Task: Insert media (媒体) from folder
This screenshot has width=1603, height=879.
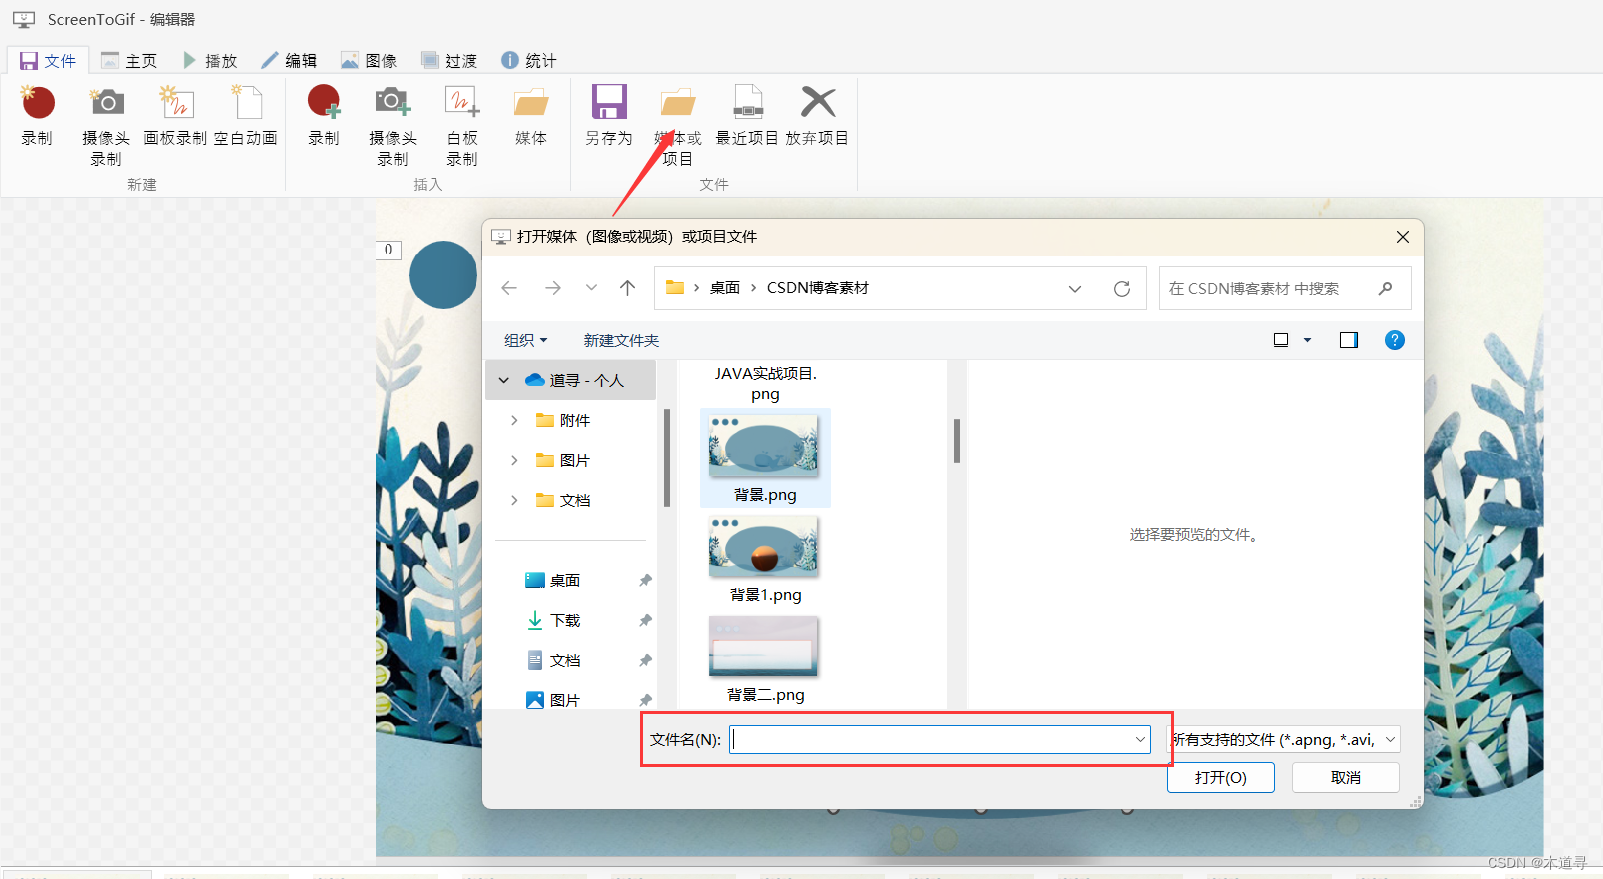Action: pos(531,116)
